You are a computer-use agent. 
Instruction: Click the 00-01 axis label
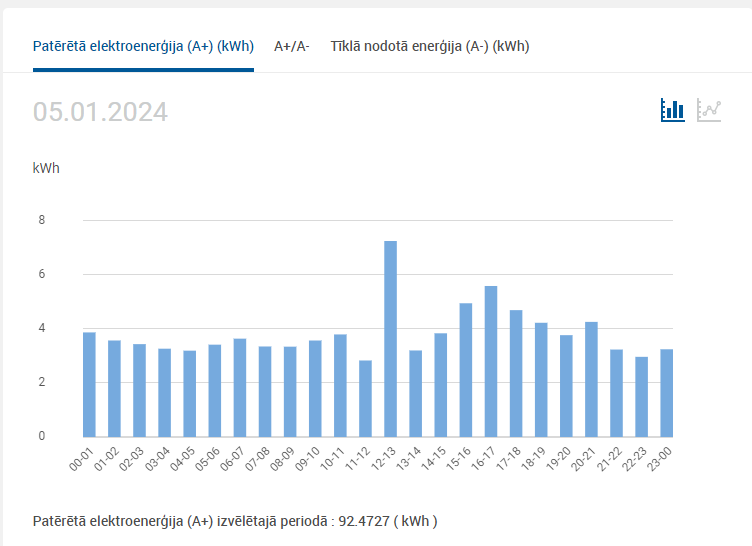(82, 459)
